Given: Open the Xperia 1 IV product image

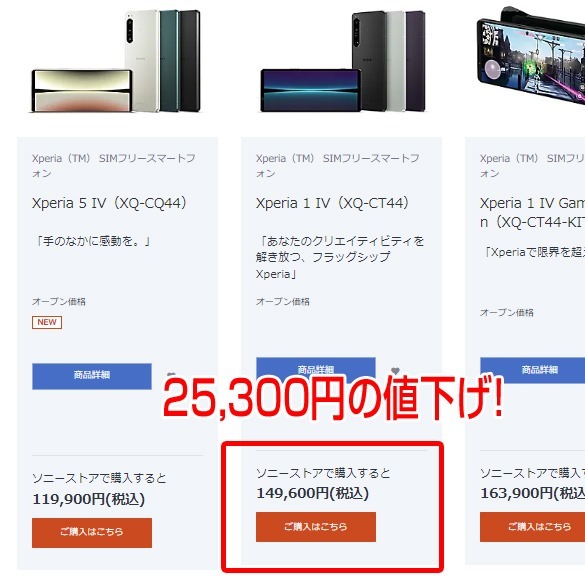Looking at the screenshot, I should coord(343,61).
